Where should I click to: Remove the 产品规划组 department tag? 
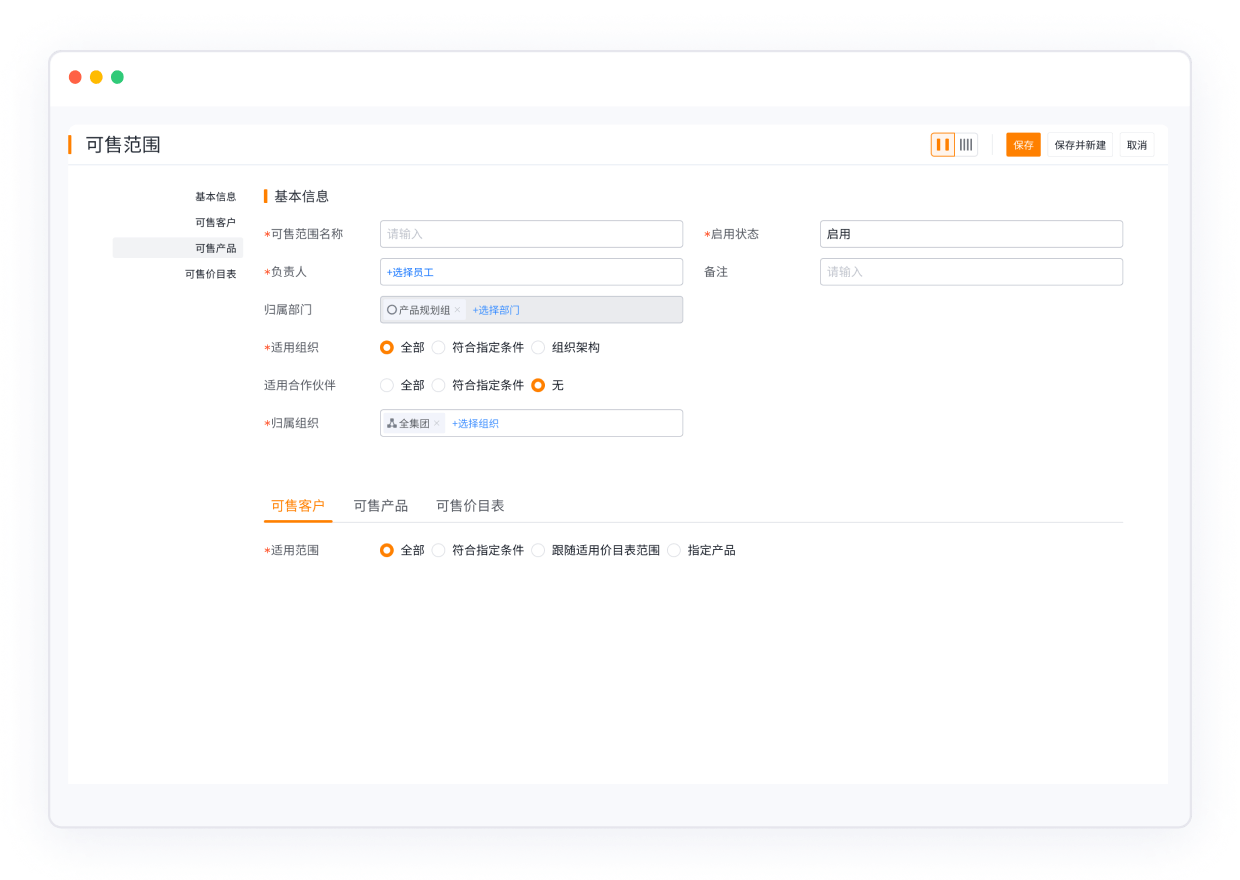pyautogui.click(x=458, y=310)
